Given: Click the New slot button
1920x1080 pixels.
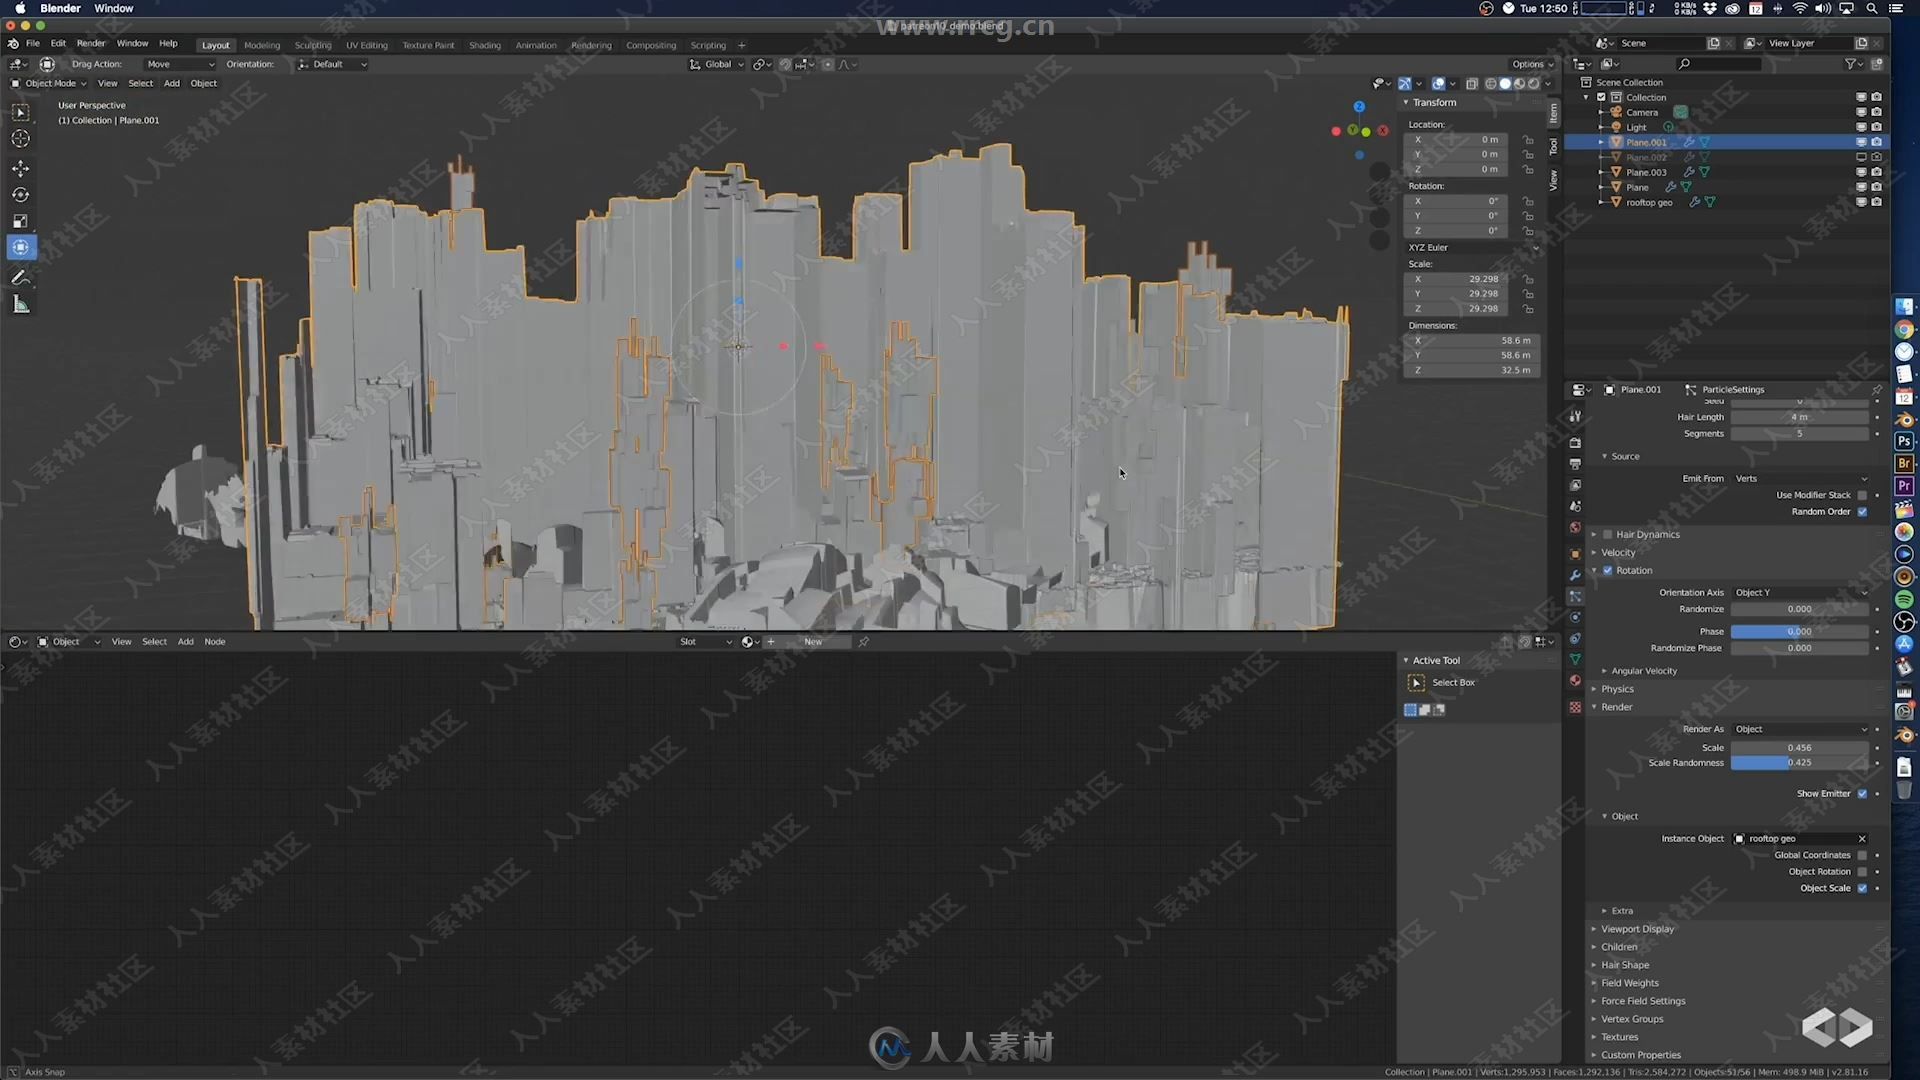Looking at the screenshot, I should [814, 641].
